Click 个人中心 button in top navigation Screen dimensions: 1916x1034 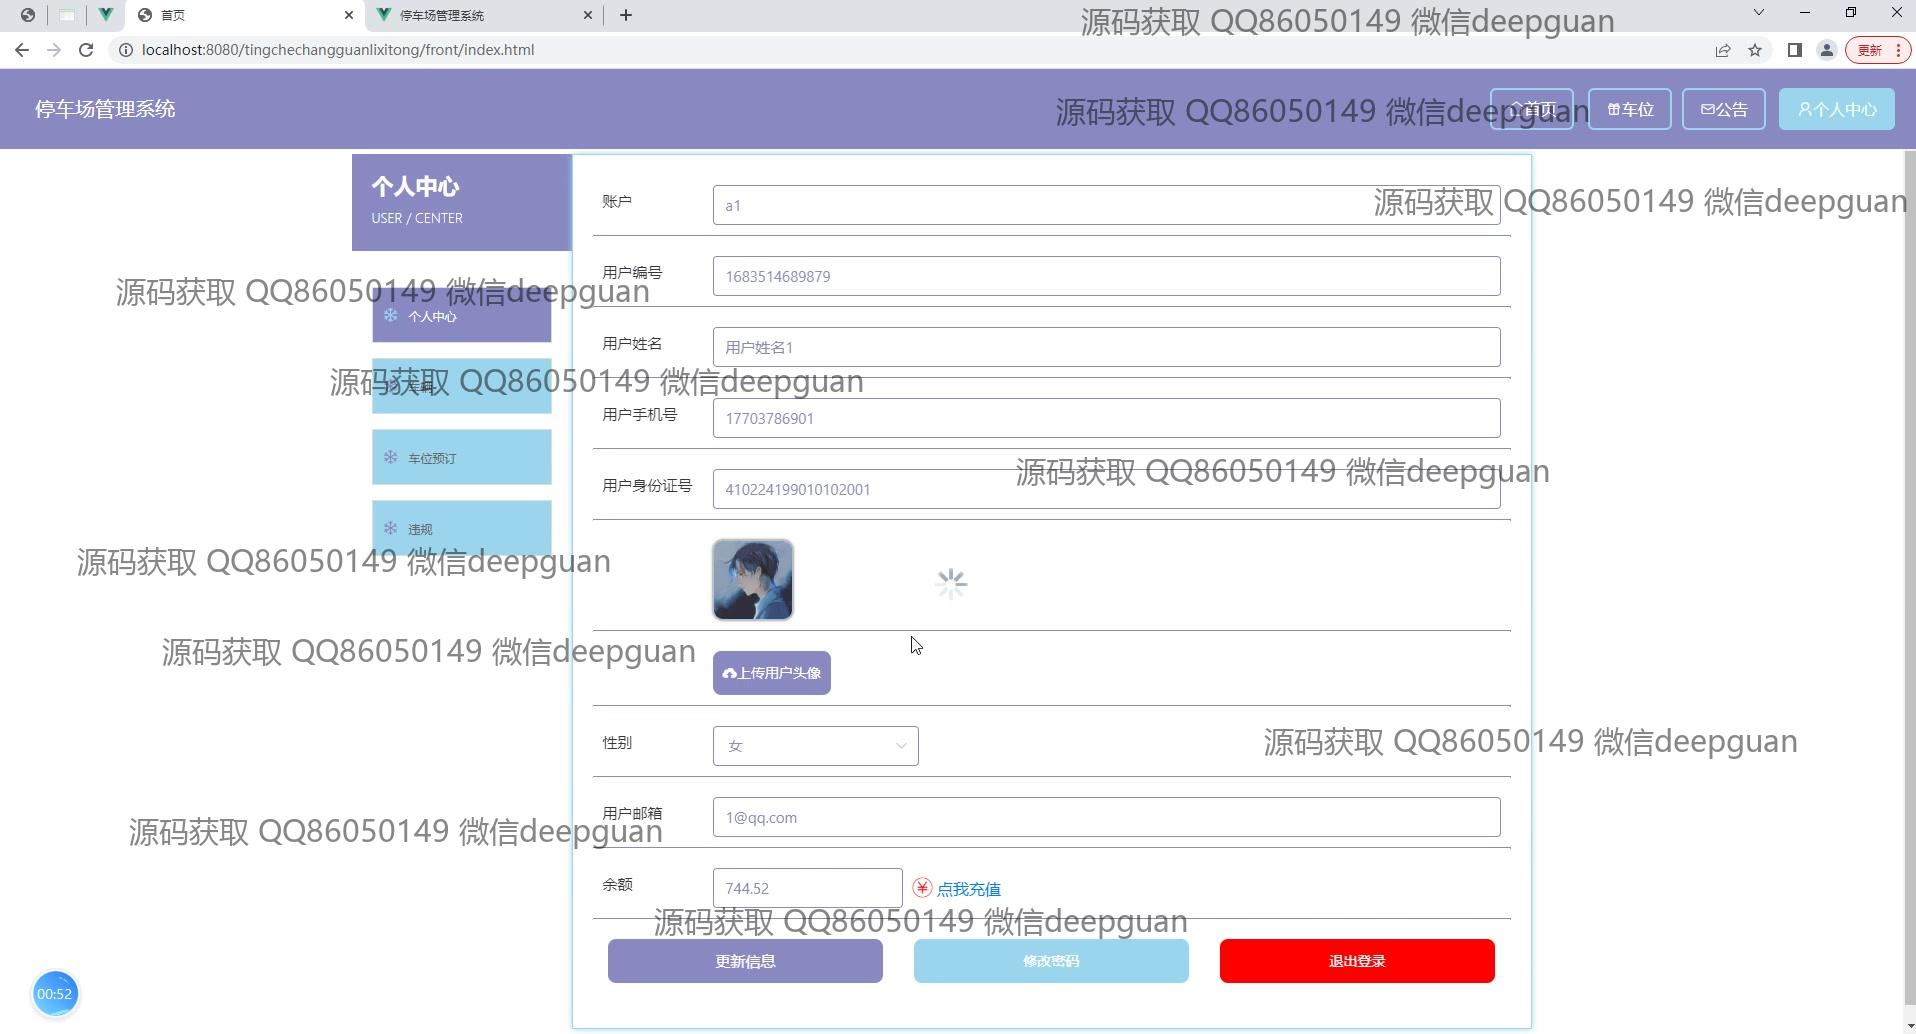pyautogui.click(x=1836, y=109)
